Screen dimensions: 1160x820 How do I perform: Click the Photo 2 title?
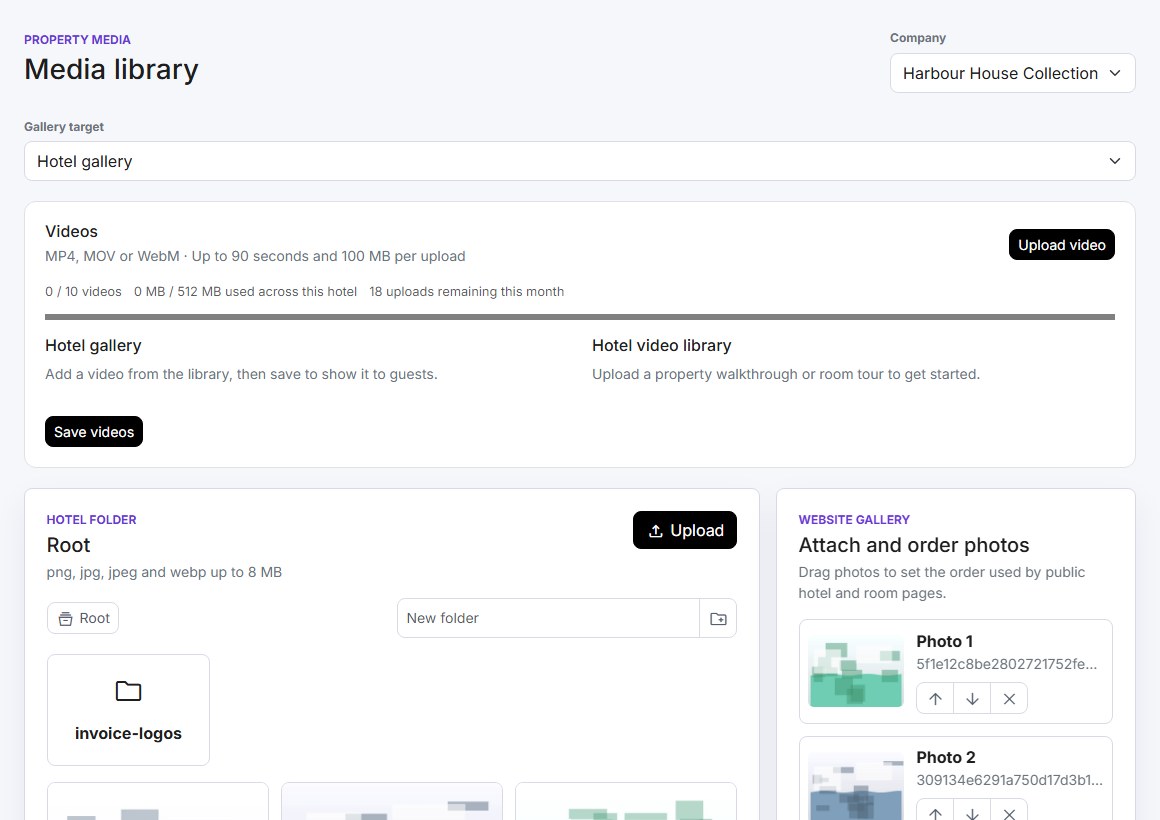(x=946, y=757)
